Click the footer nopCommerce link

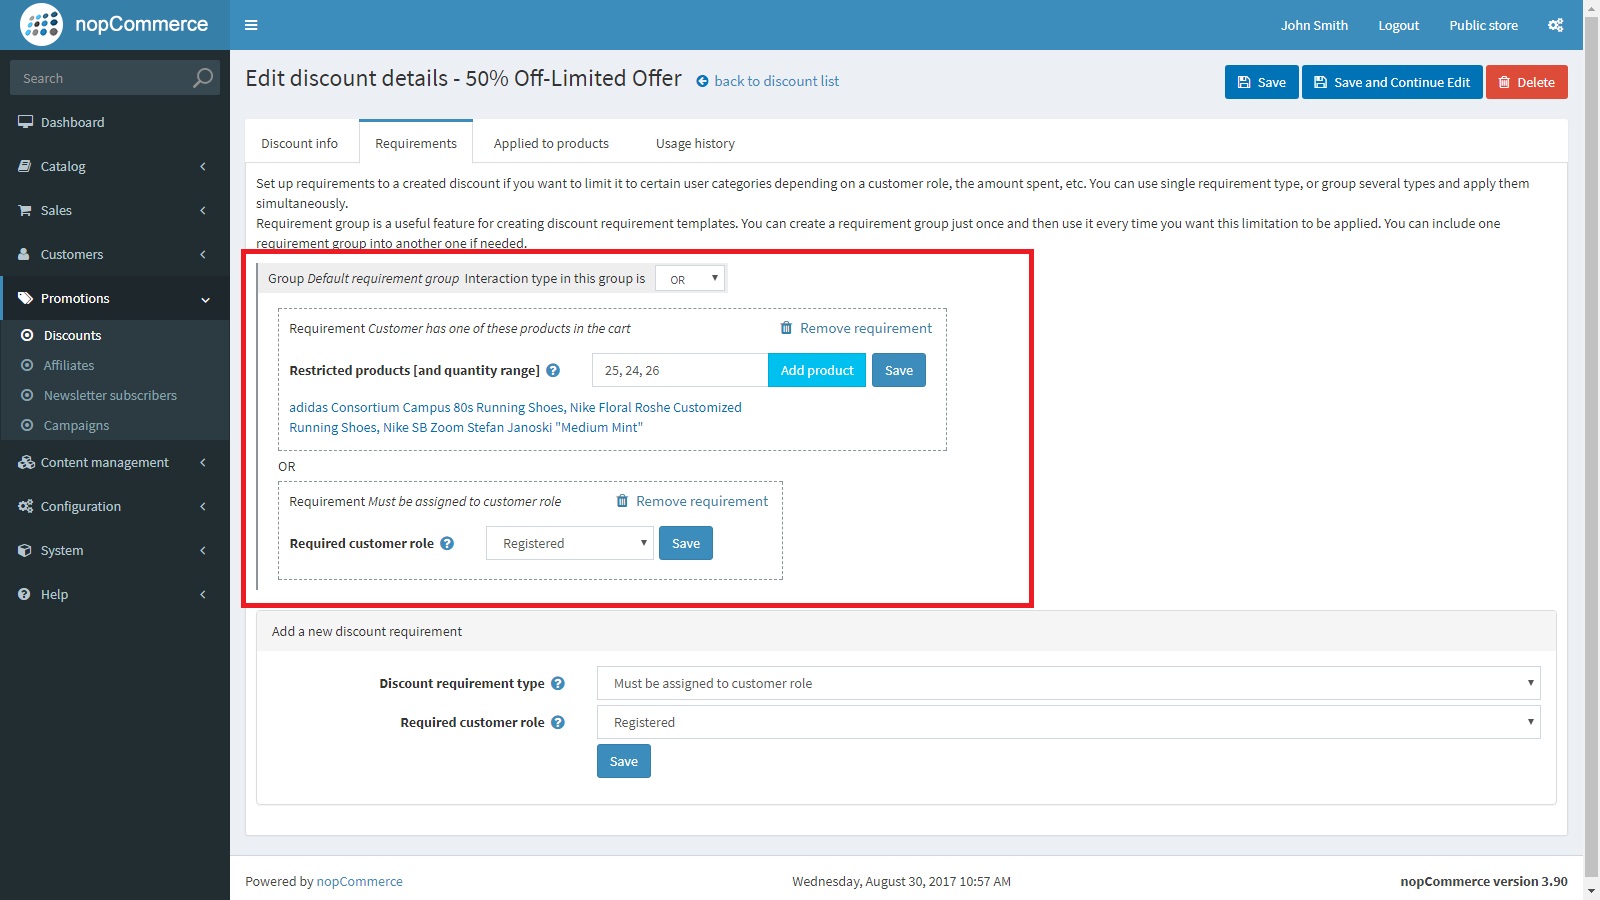(x=359, y=881)
